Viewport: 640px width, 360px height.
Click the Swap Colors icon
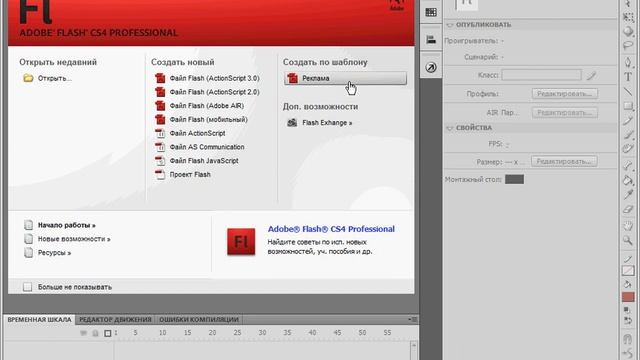coord(628,320)
